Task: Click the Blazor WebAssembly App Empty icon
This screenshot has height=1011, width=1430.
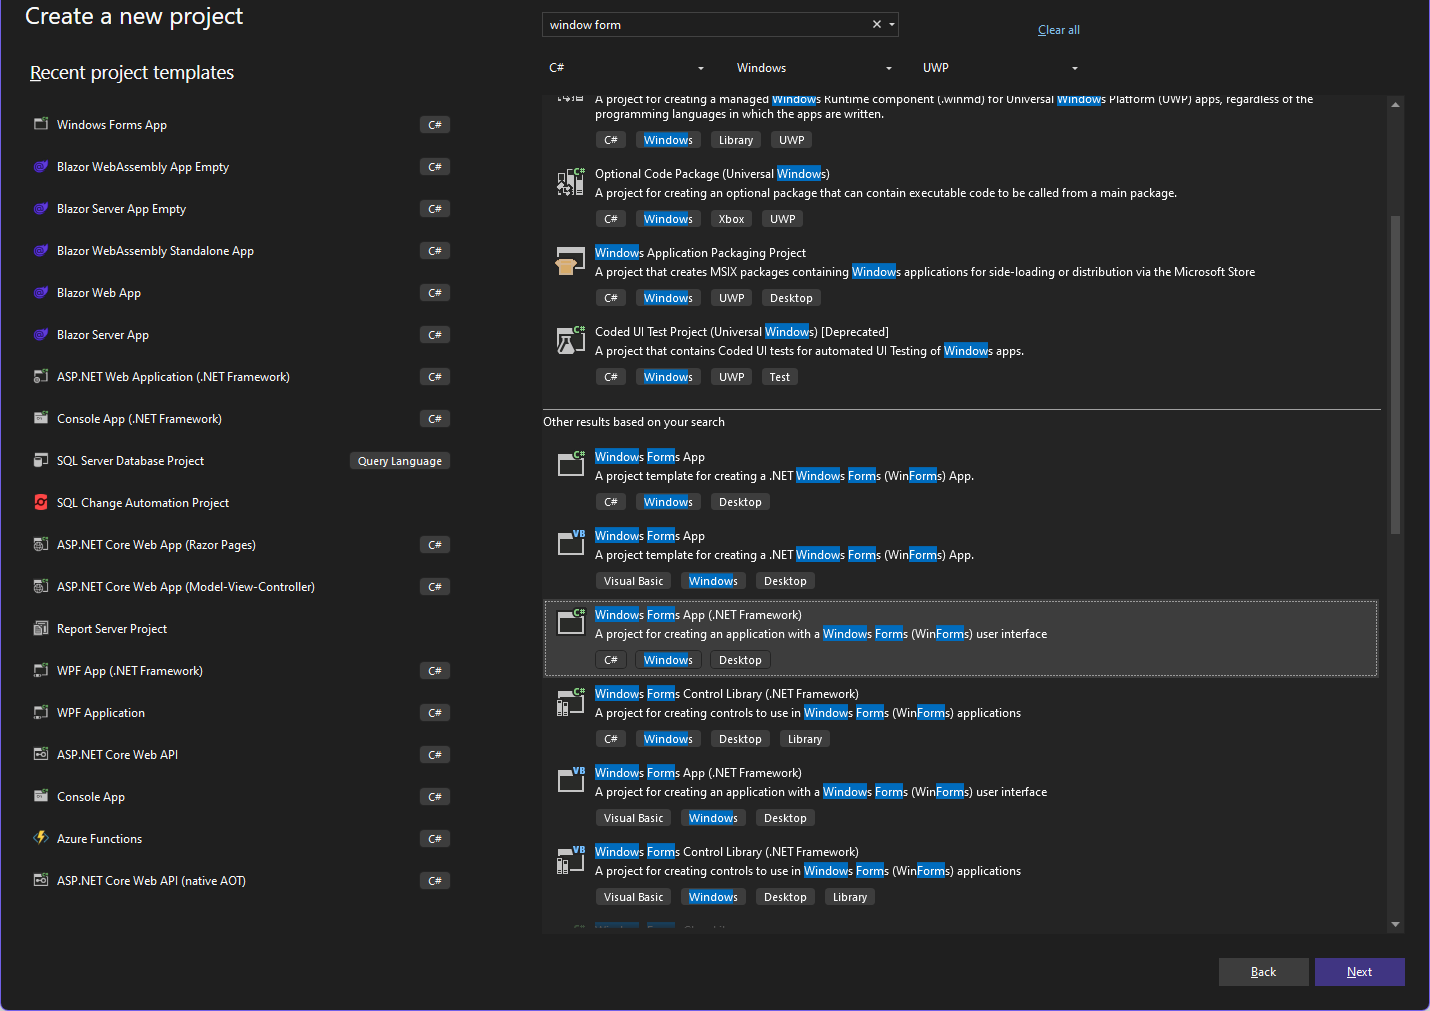Action: coord(41,166)
